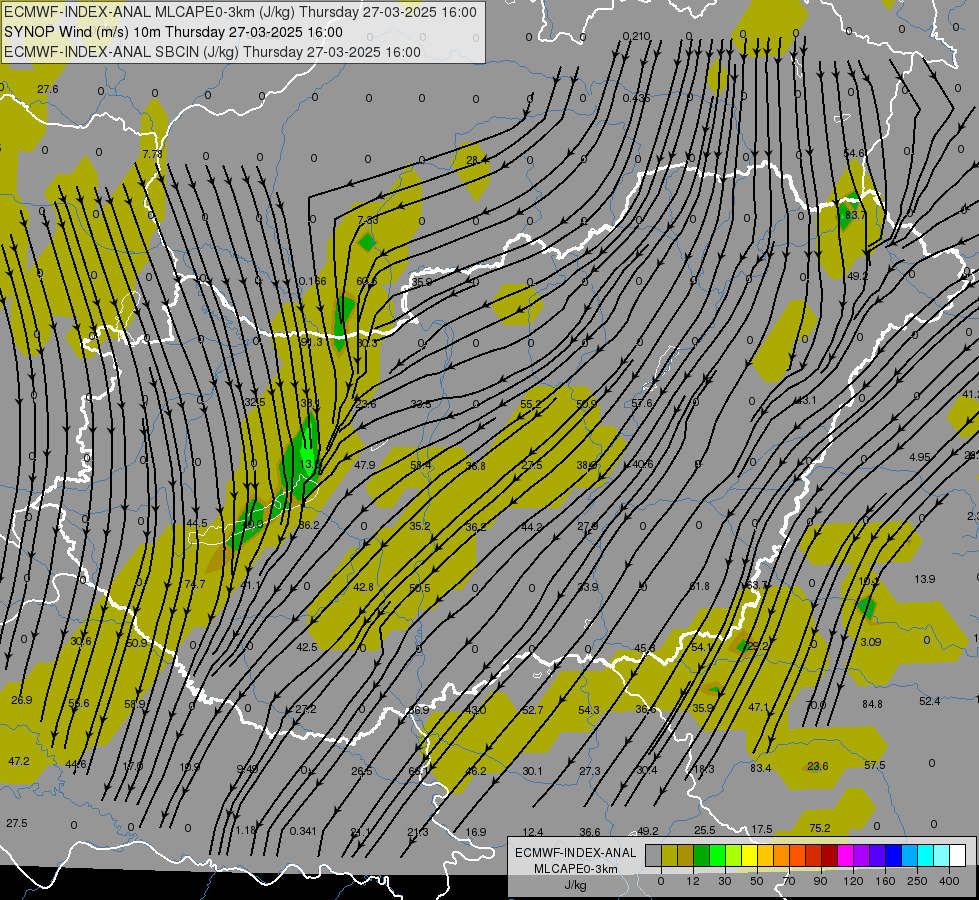
Task: Click the map value '83.7'
Action: [x=855, y=215]
